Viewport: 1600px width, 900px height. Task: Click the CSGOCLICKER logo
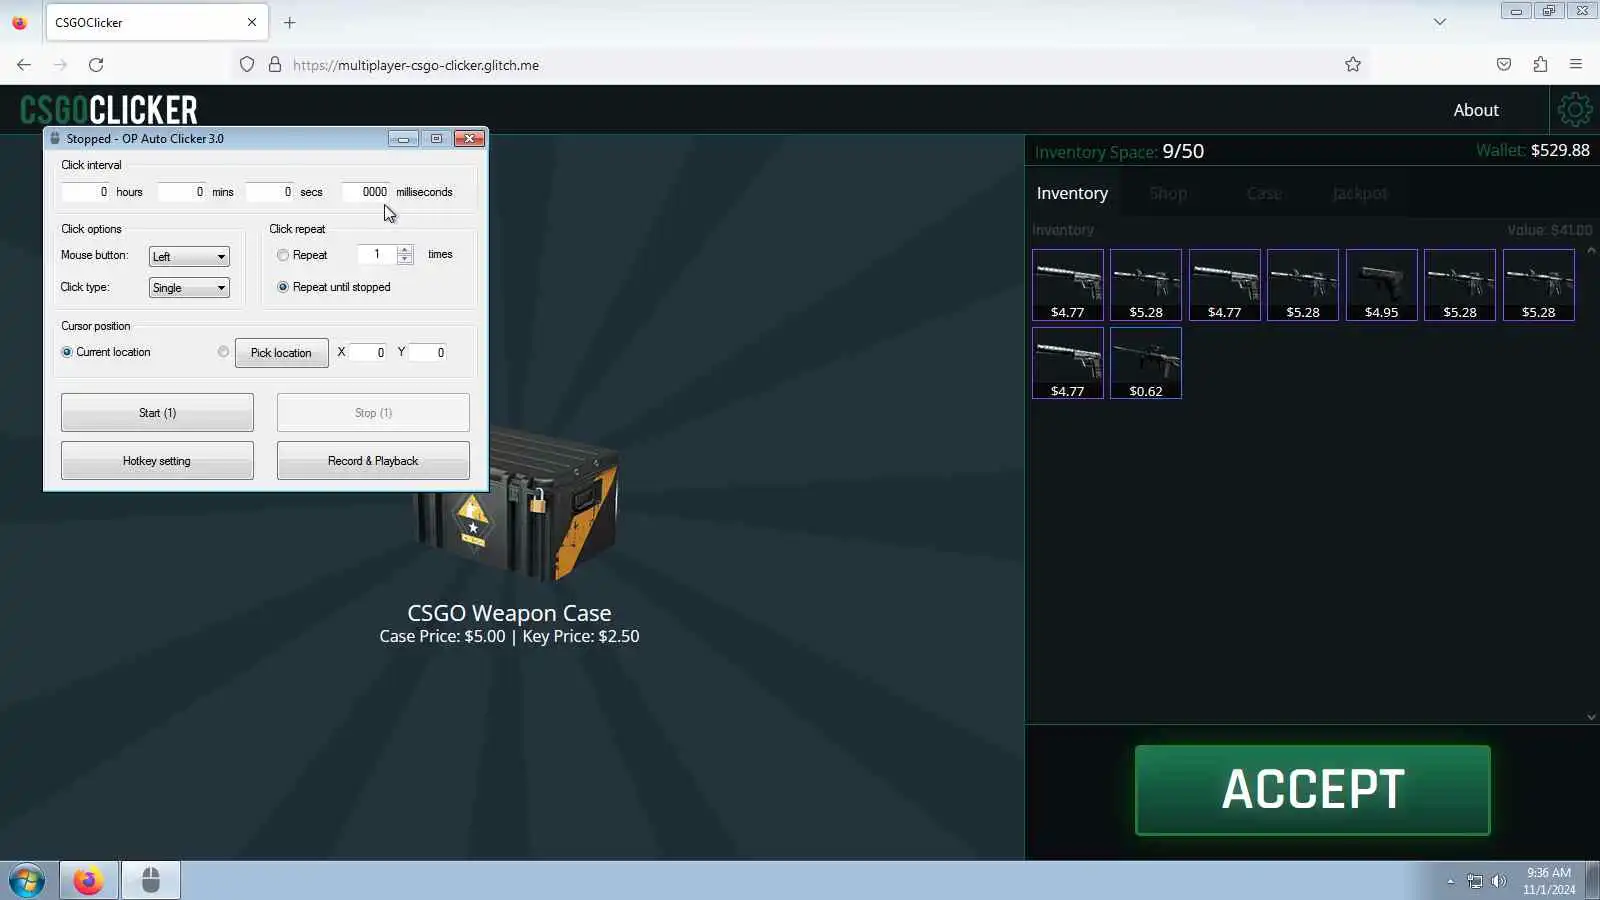[109, 110]
